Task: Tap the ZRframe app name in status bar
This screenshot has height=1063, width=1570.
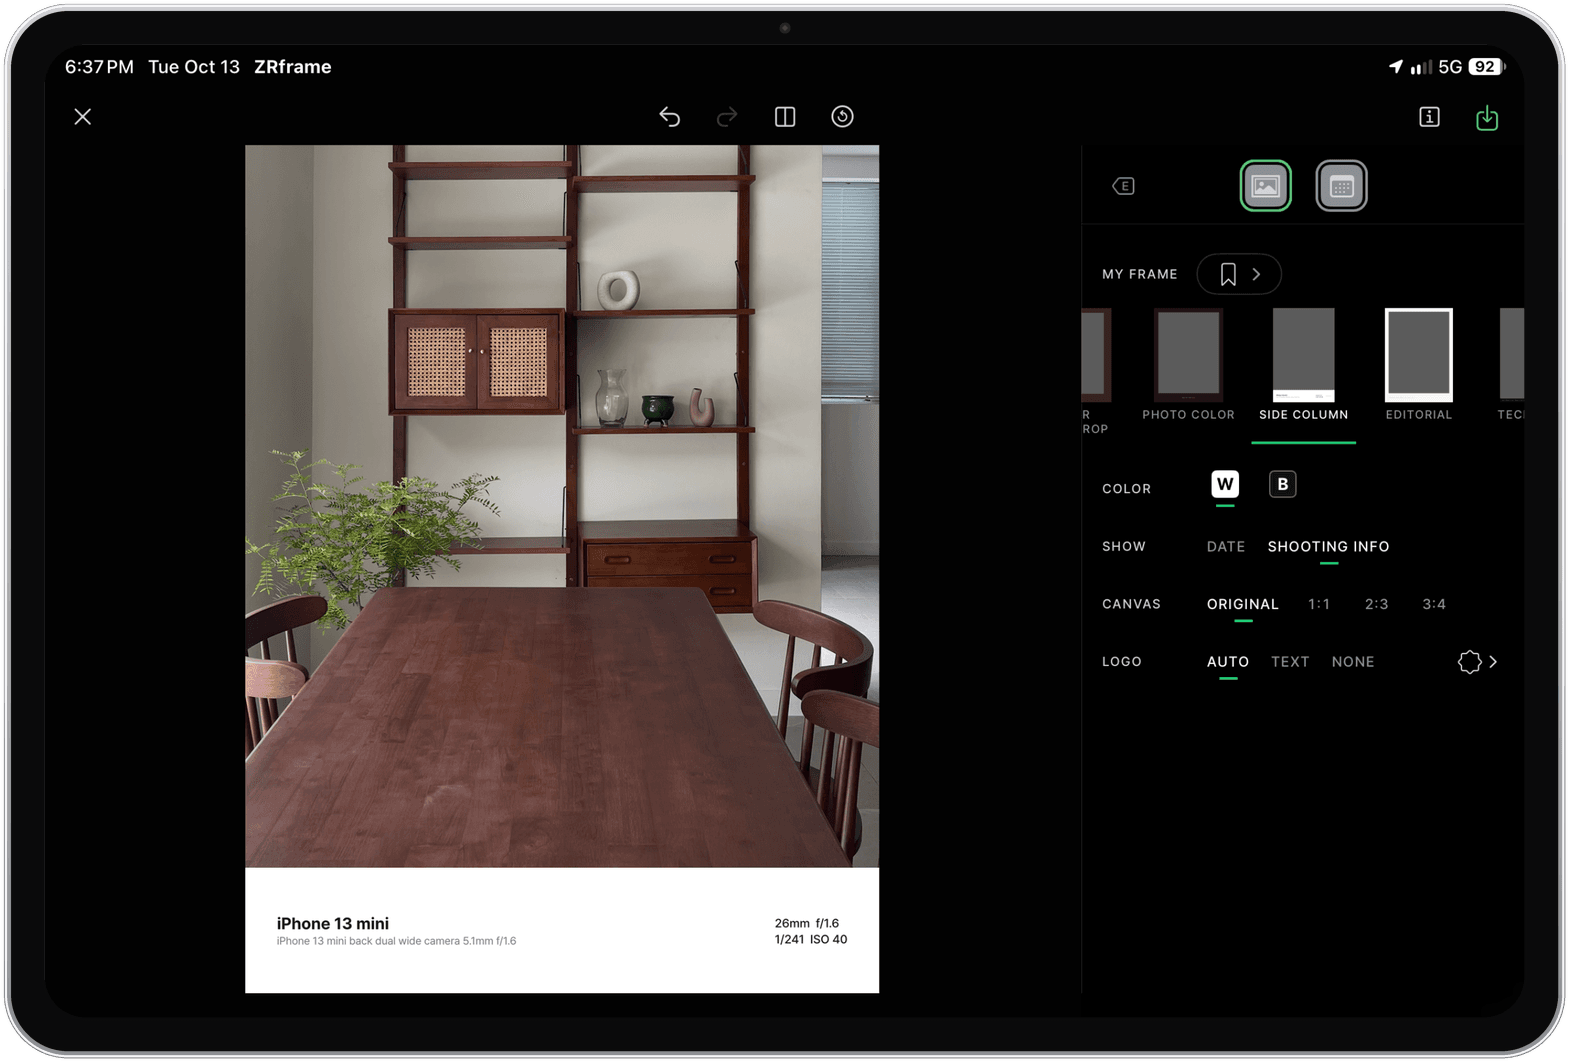Action: (x=293, y=67)
